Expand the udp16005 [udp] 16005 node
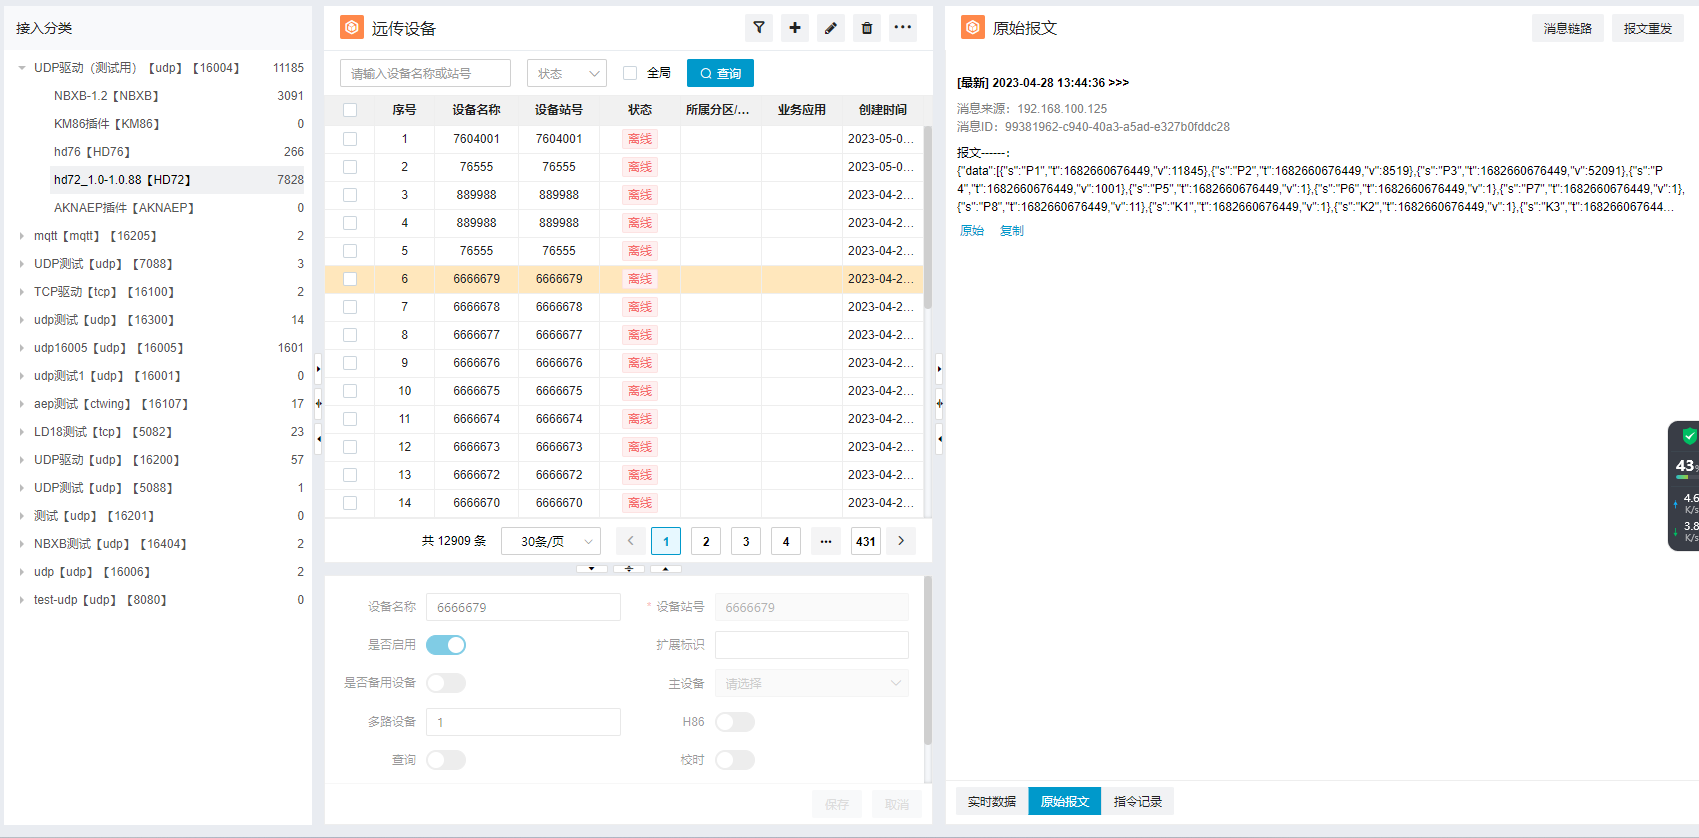 tap(22, 348)
